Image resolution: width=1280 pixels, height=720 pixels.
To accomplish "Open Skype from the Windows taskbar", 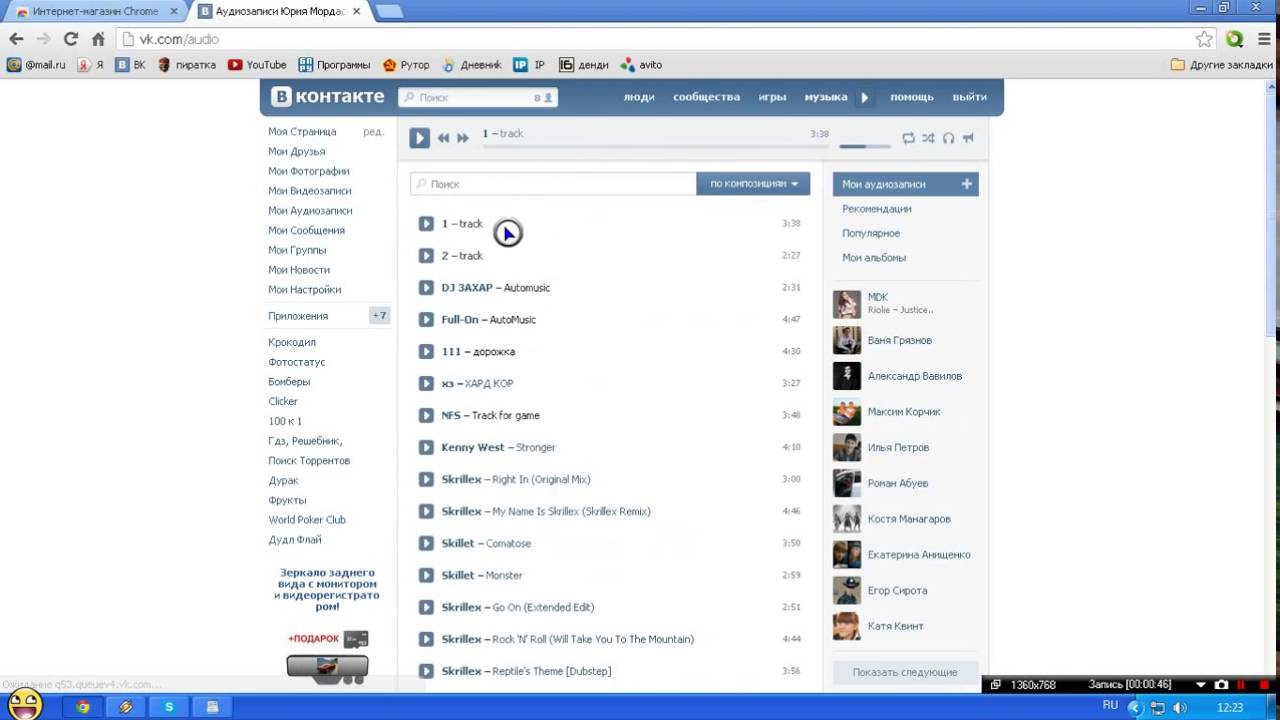I will click(169, 707).
